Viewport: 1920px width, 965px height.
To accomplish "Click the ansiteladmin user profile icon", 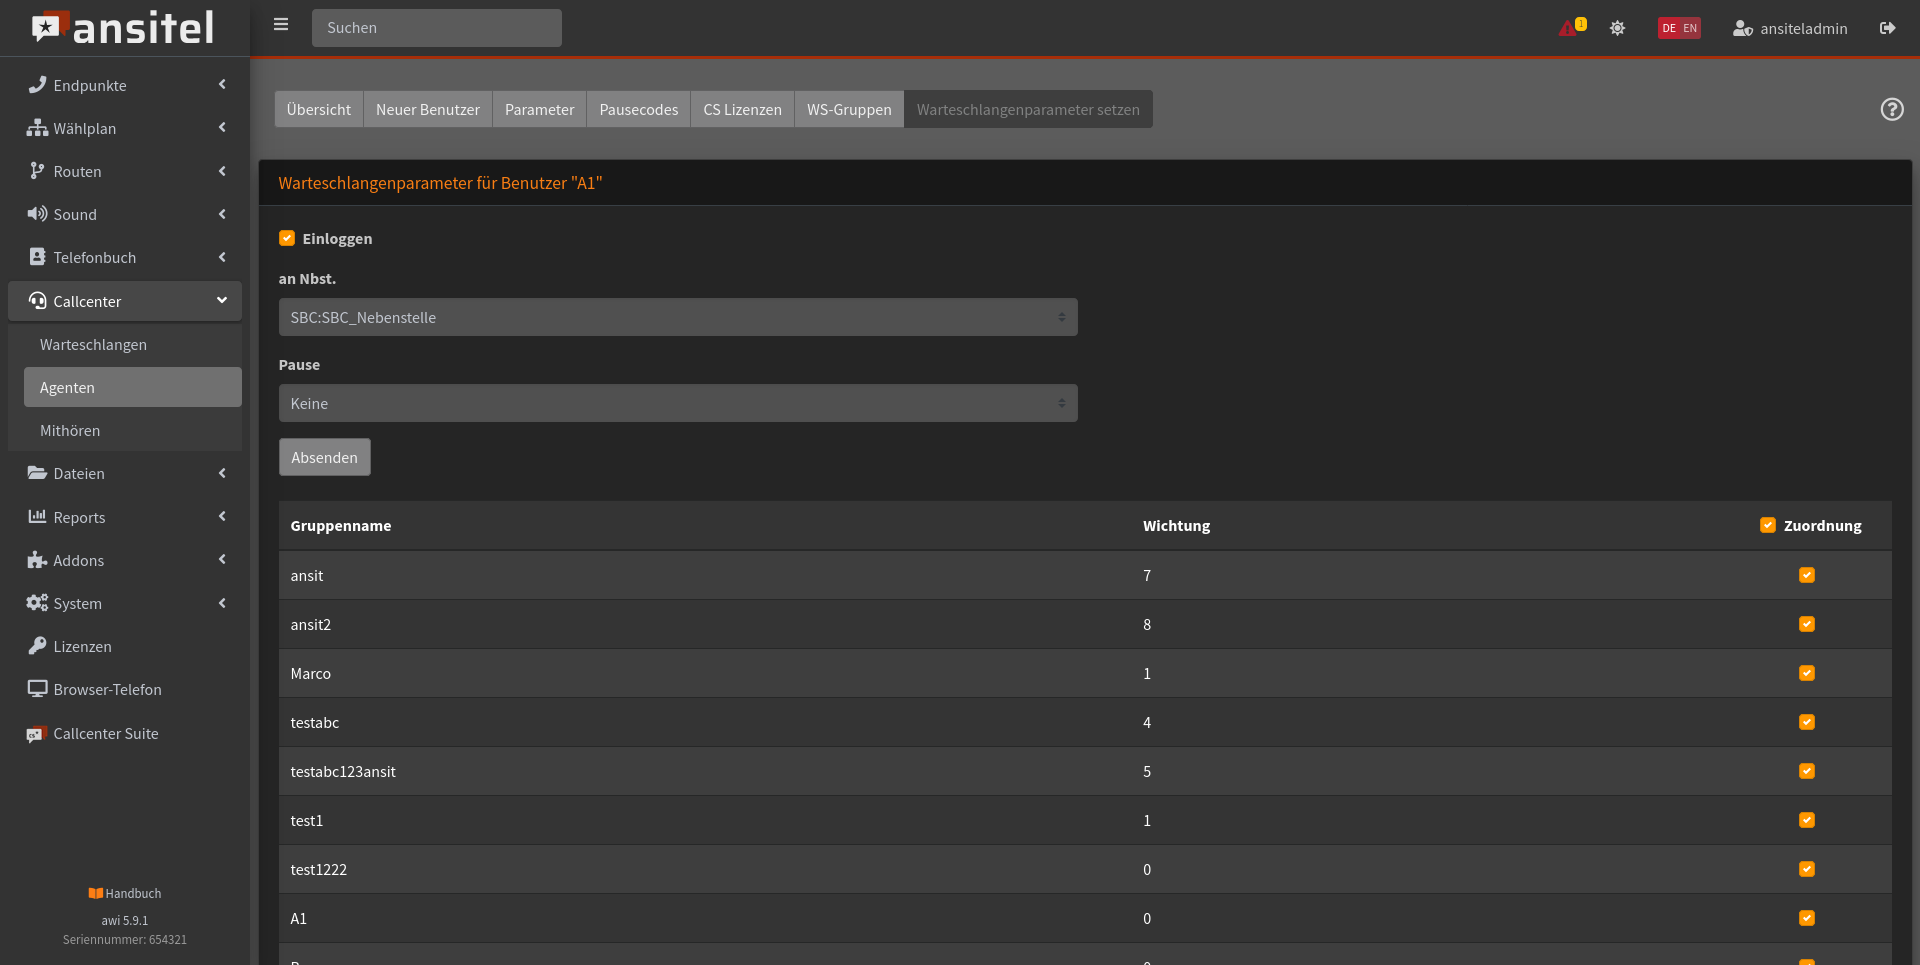I will pos(1742,28).
